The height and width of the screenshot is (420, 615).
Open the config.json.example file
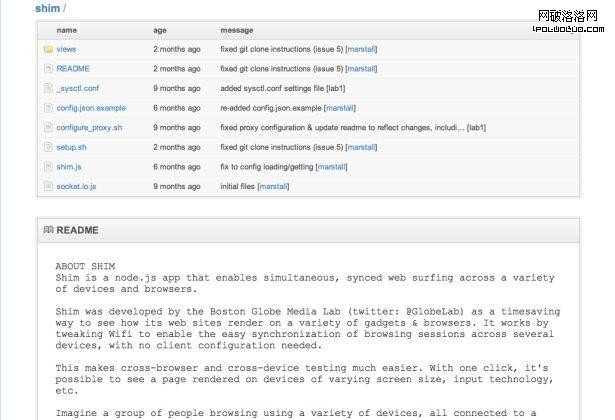[91, 108]
